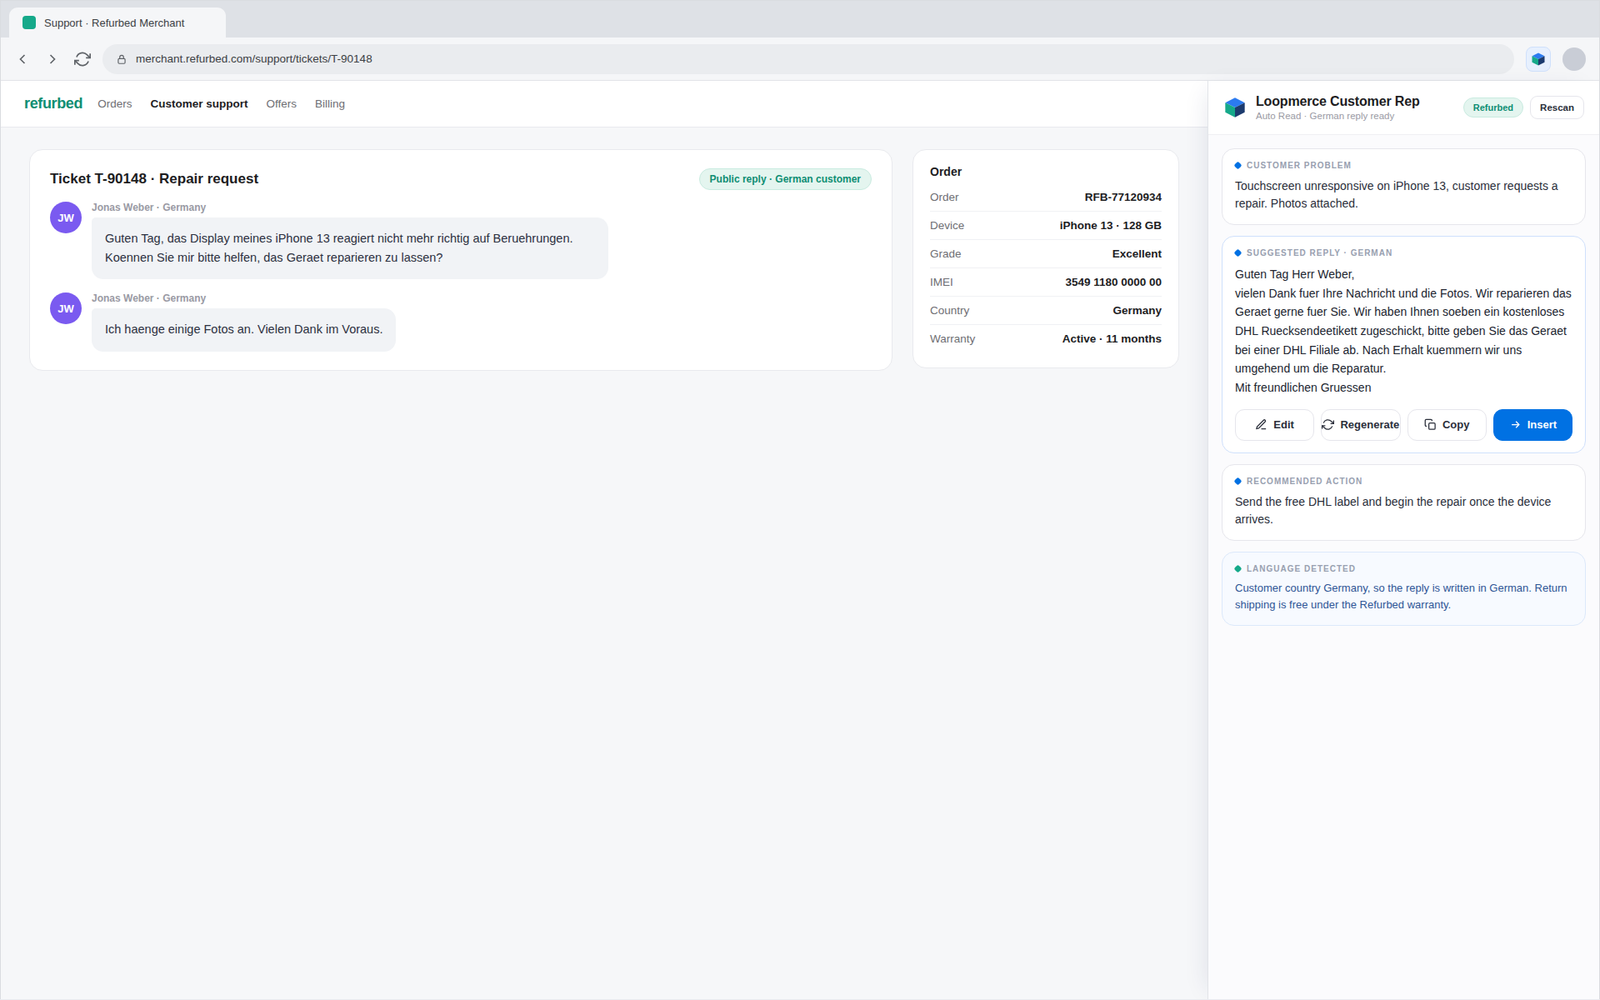This screenshot has height=1000, width=1600.
Task: Click the Touchscreen unresponsive problem summary
Action: (x=1396, y=195)
